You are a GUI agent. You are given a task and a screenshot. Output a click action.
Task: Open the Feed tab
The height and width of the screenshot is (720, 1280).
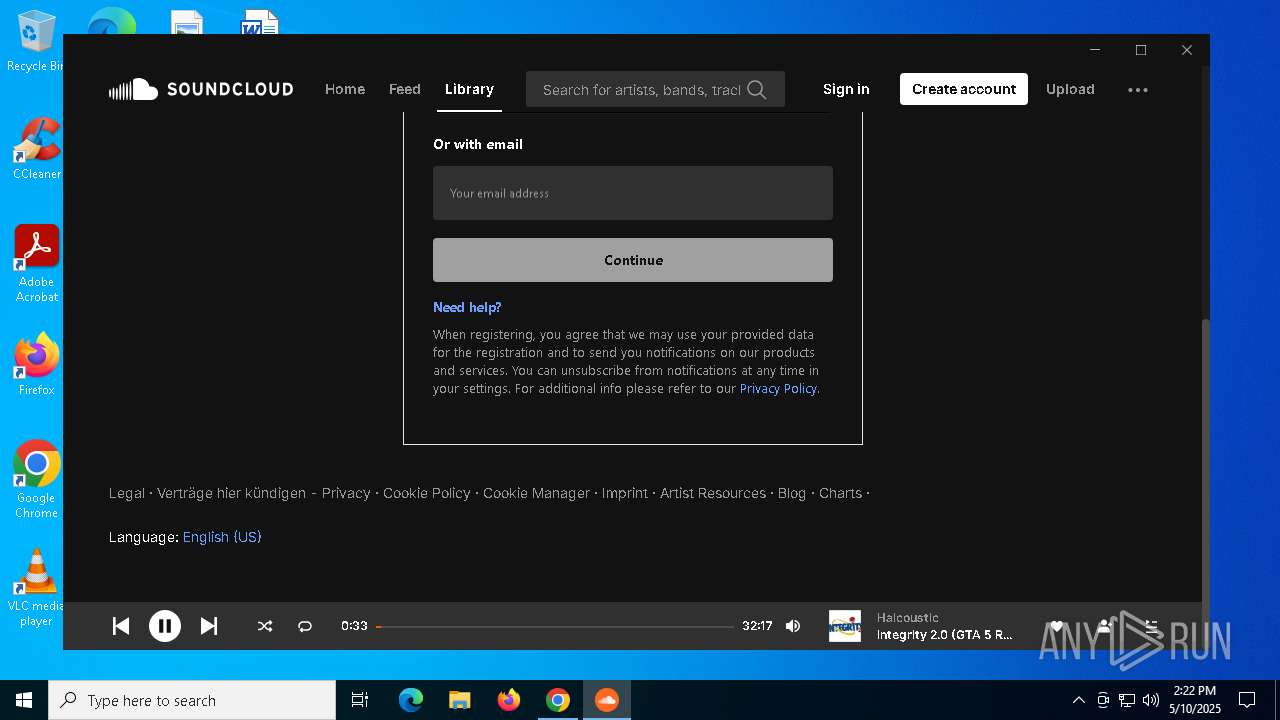click(x=405, y=89)
